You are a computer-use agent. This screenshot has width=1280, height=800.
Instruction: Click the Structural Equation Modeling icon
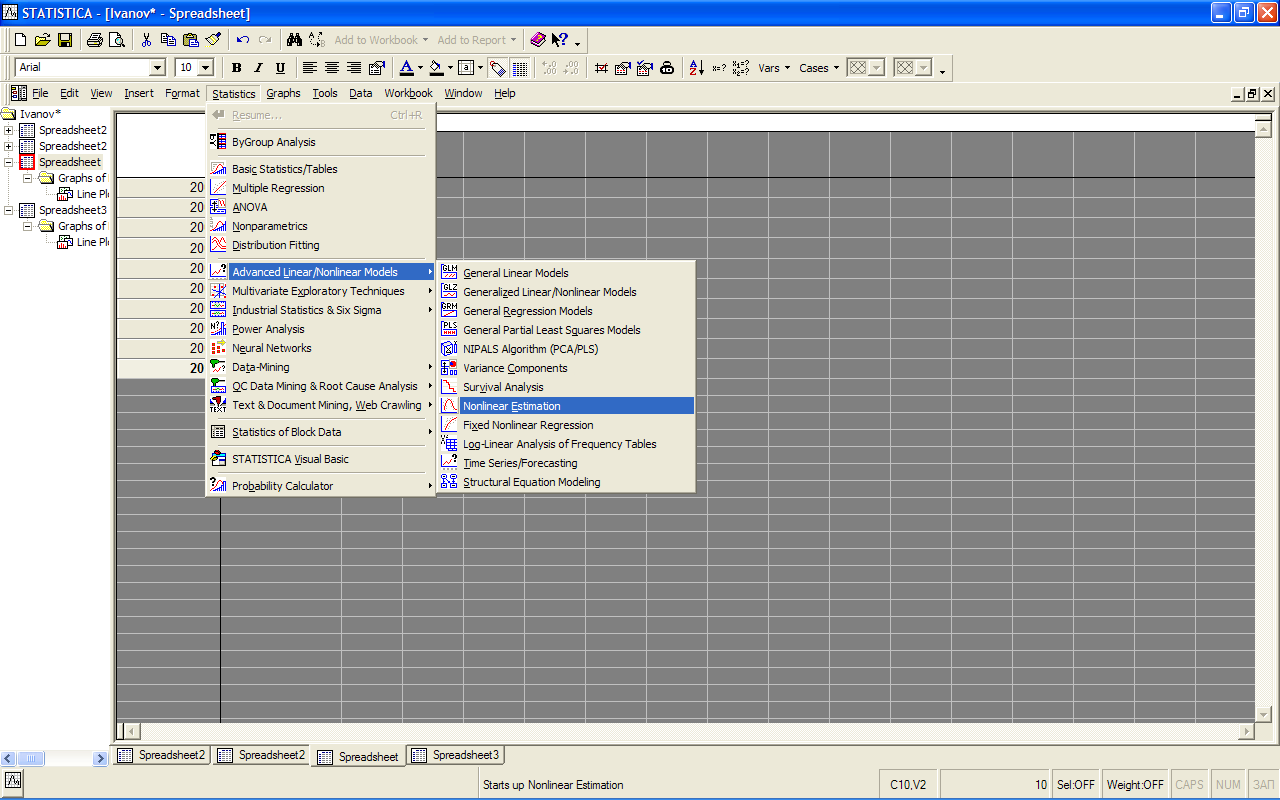(x=449, y=482)
